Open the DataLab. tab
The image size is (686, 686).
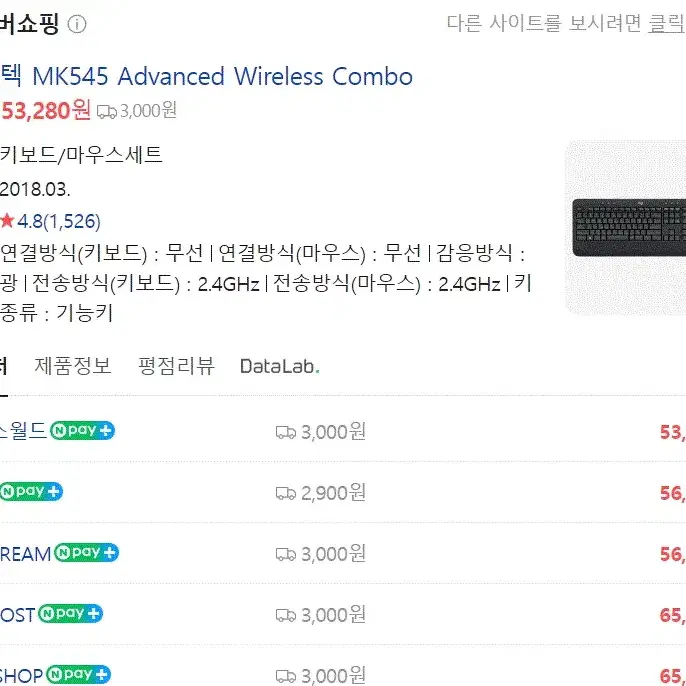click(280, 366)
